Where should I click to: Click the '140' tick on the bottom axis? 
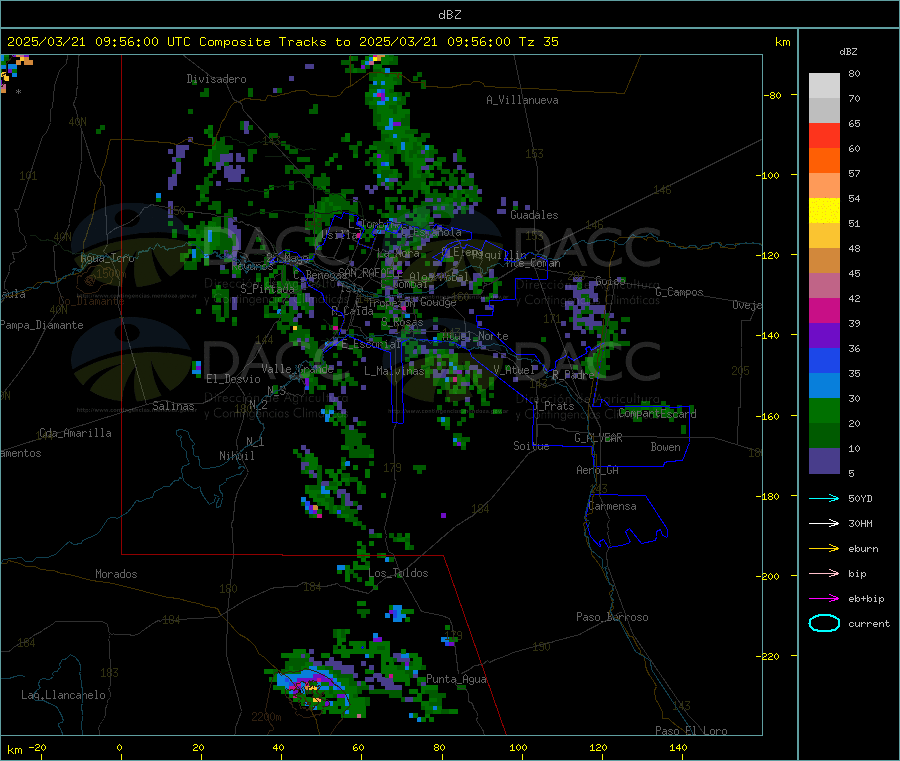[678, 747]
